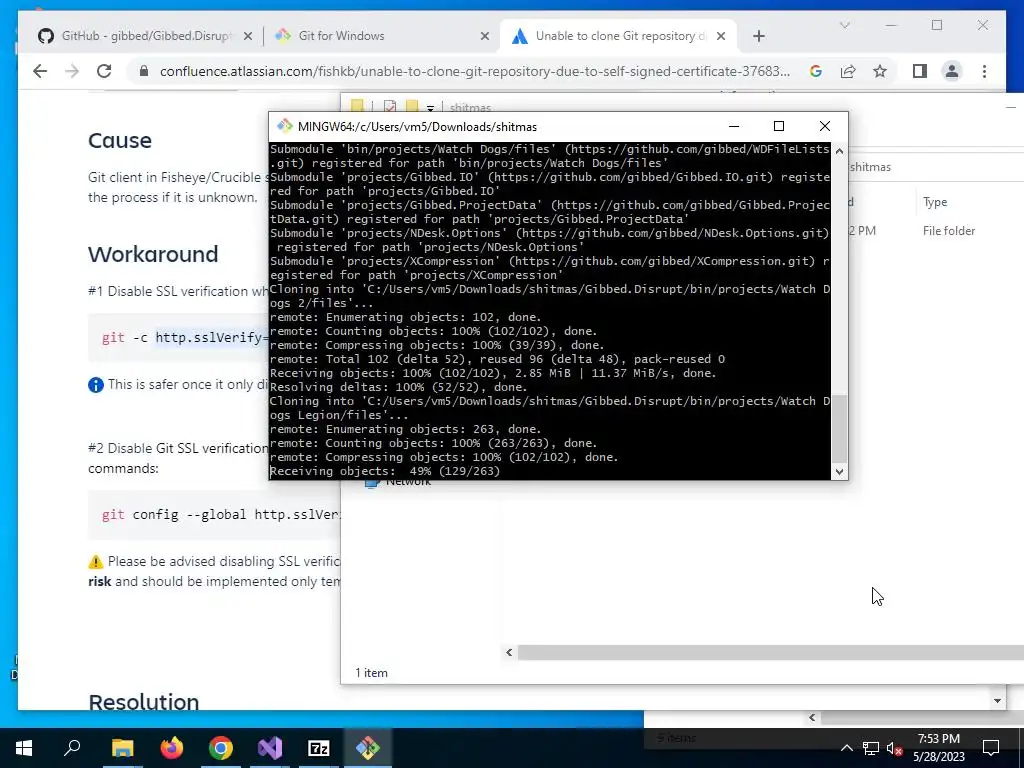Viewport: 1024px width, 768px height.
Task: Open File Explorer quick access toolbar dropdown
Action: 430,108
